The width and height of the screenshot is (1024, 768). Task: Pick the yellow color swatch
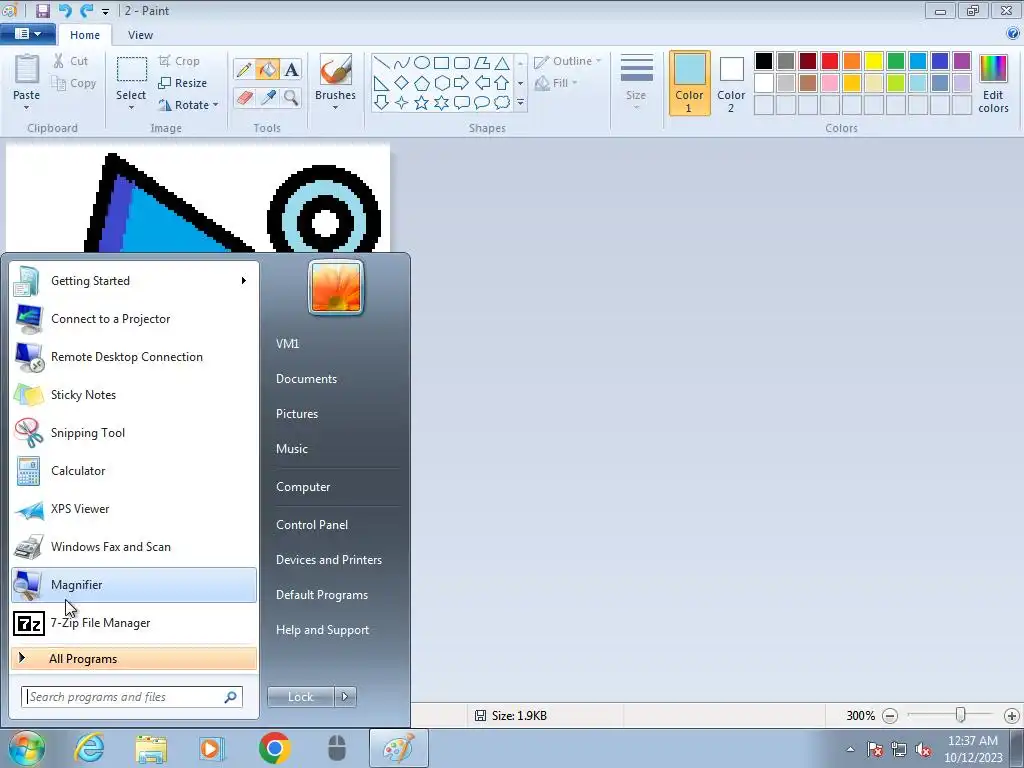[x=874, y=61]
